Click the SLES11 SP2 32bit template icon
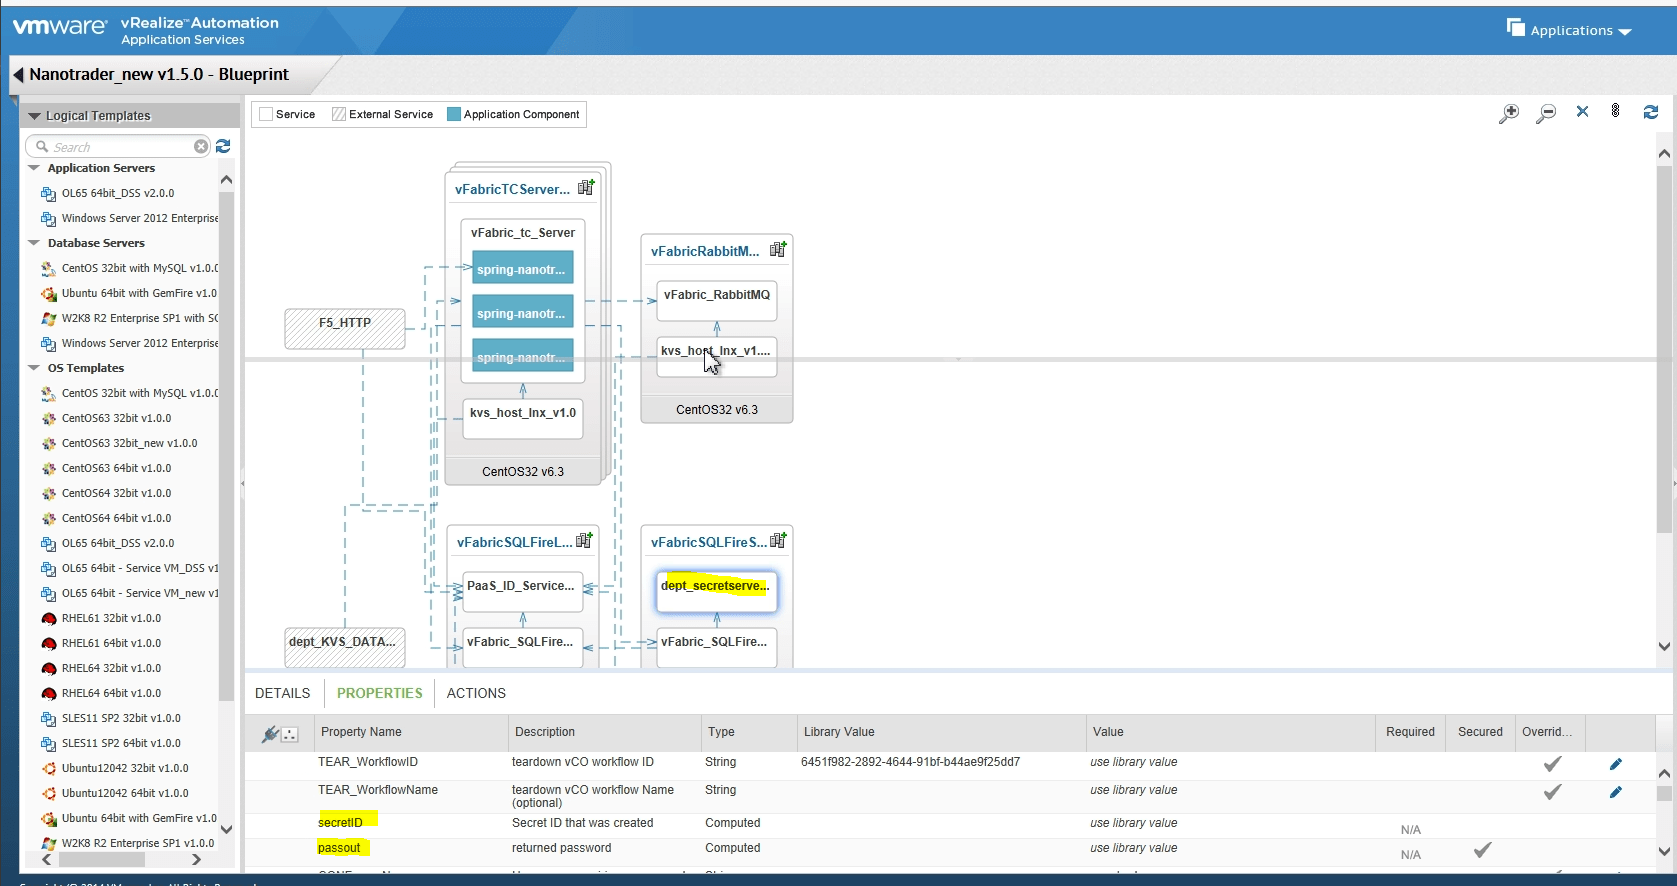 coord(48,719)
